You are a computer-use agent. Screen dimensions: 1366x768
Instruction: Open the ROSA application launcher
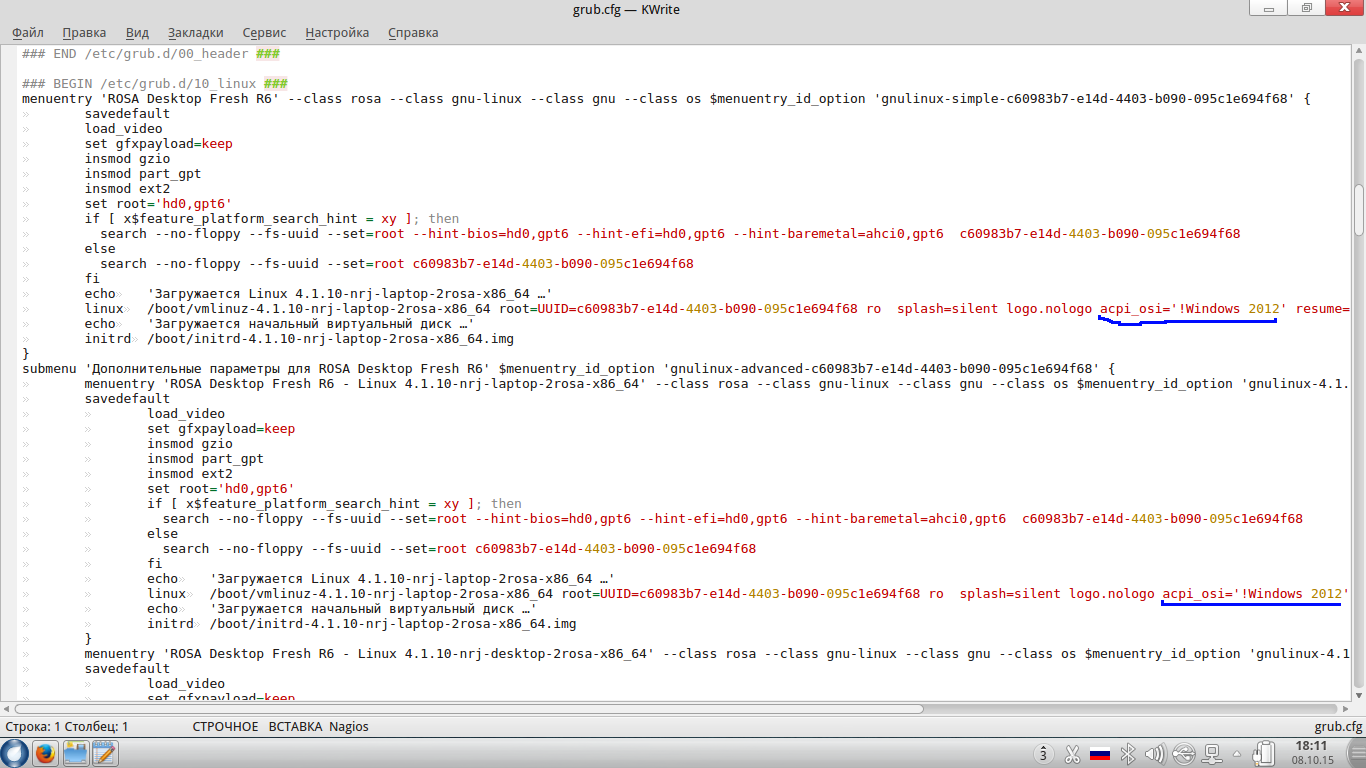click(14, 752)
